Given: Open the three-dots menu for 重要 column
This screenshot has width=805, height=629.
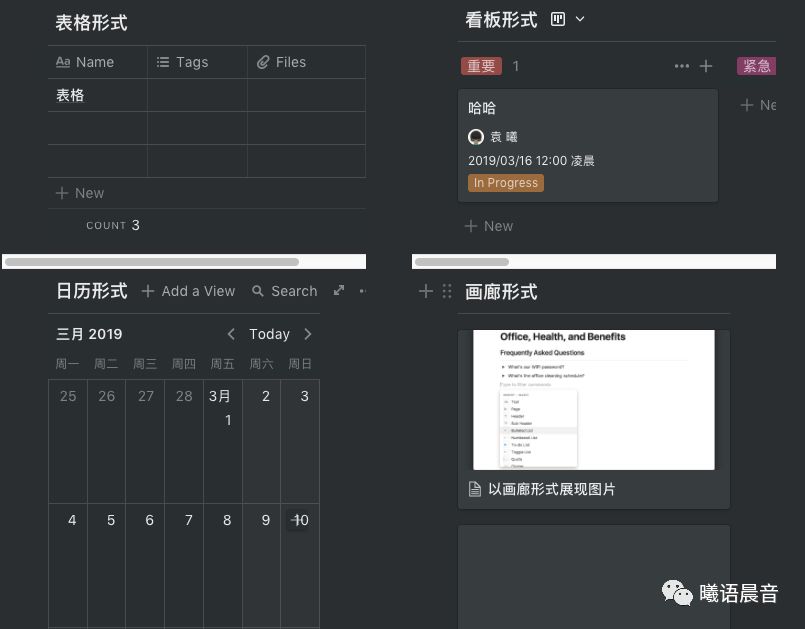Looking at the screenshot, I should point(682,66).
